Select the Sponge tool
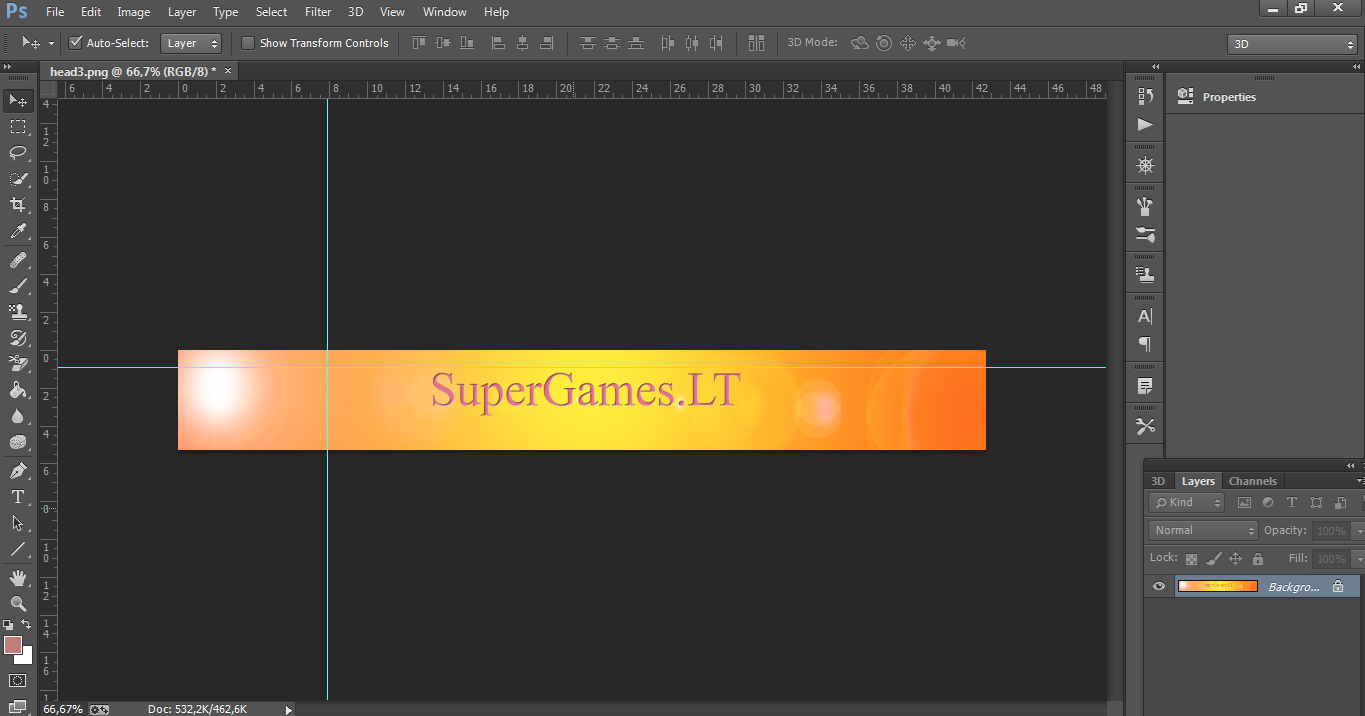This screenshot has width=1365, height=716. pos(18,442)
